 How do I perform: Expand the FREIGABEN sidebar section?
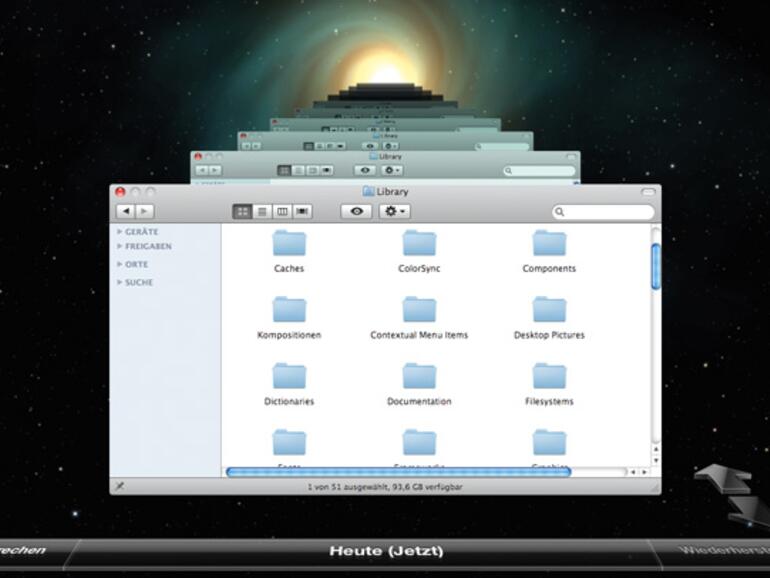pos(119,246)
